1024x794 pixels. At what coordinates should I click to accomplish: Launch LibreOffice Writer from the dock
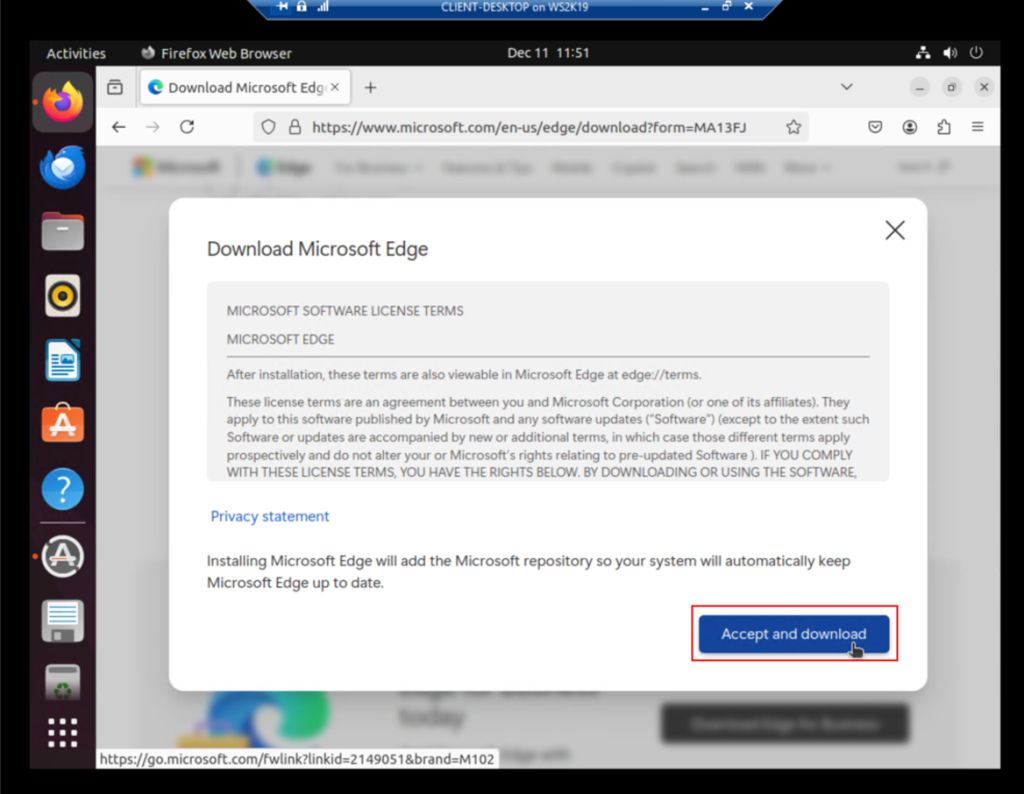(x=63, y=360)
